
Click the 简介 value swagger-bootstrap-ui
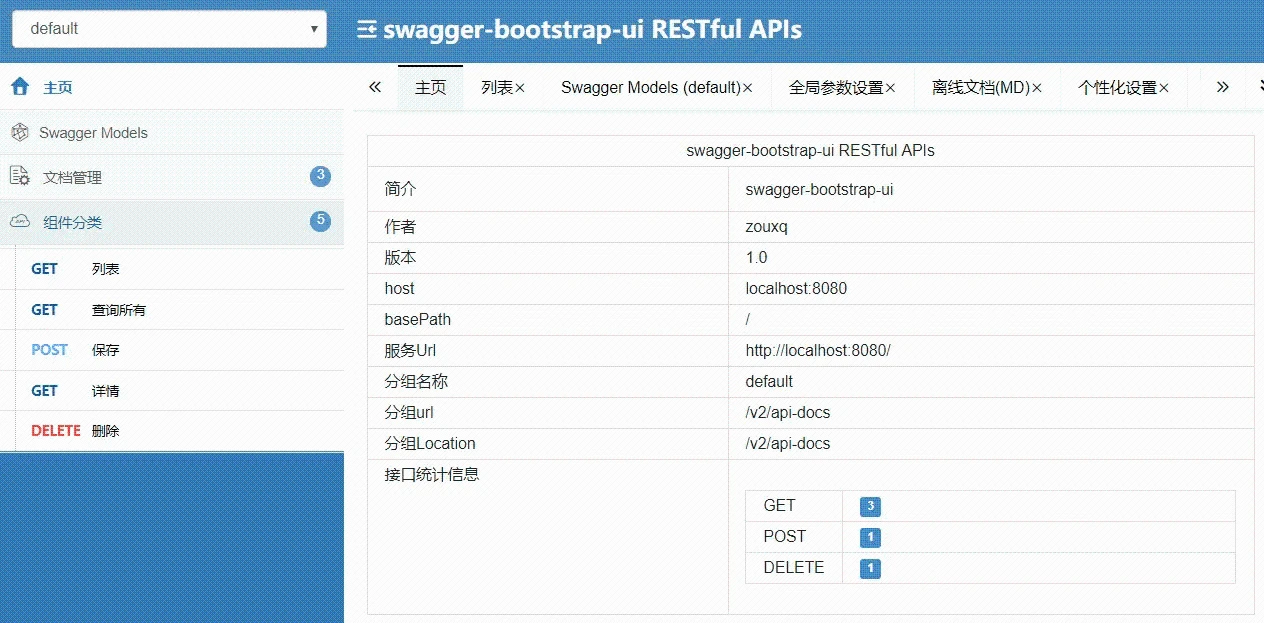click(x=819, y=189)
